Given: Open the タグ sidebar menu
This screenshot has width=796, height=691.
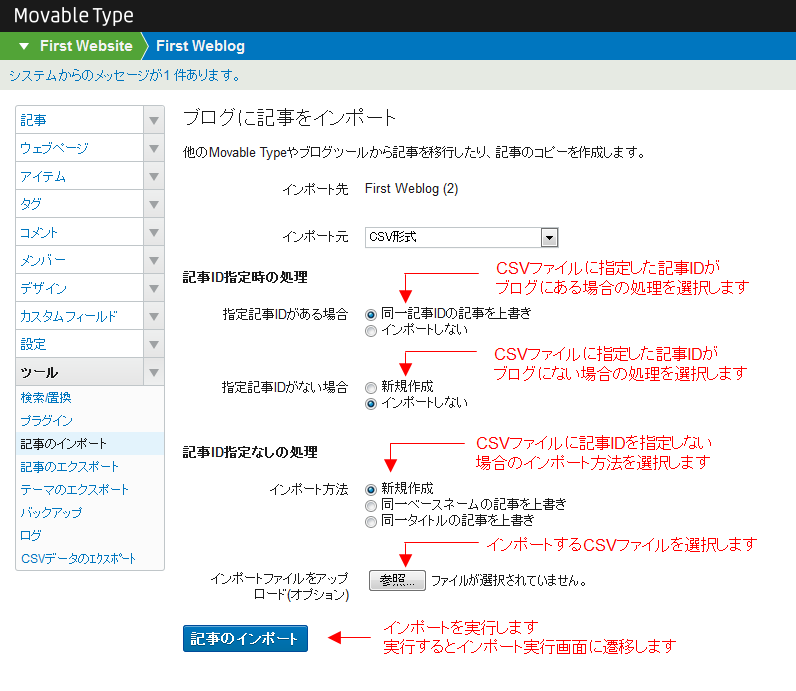Looking at the screenshot, I should click(80, 204).
